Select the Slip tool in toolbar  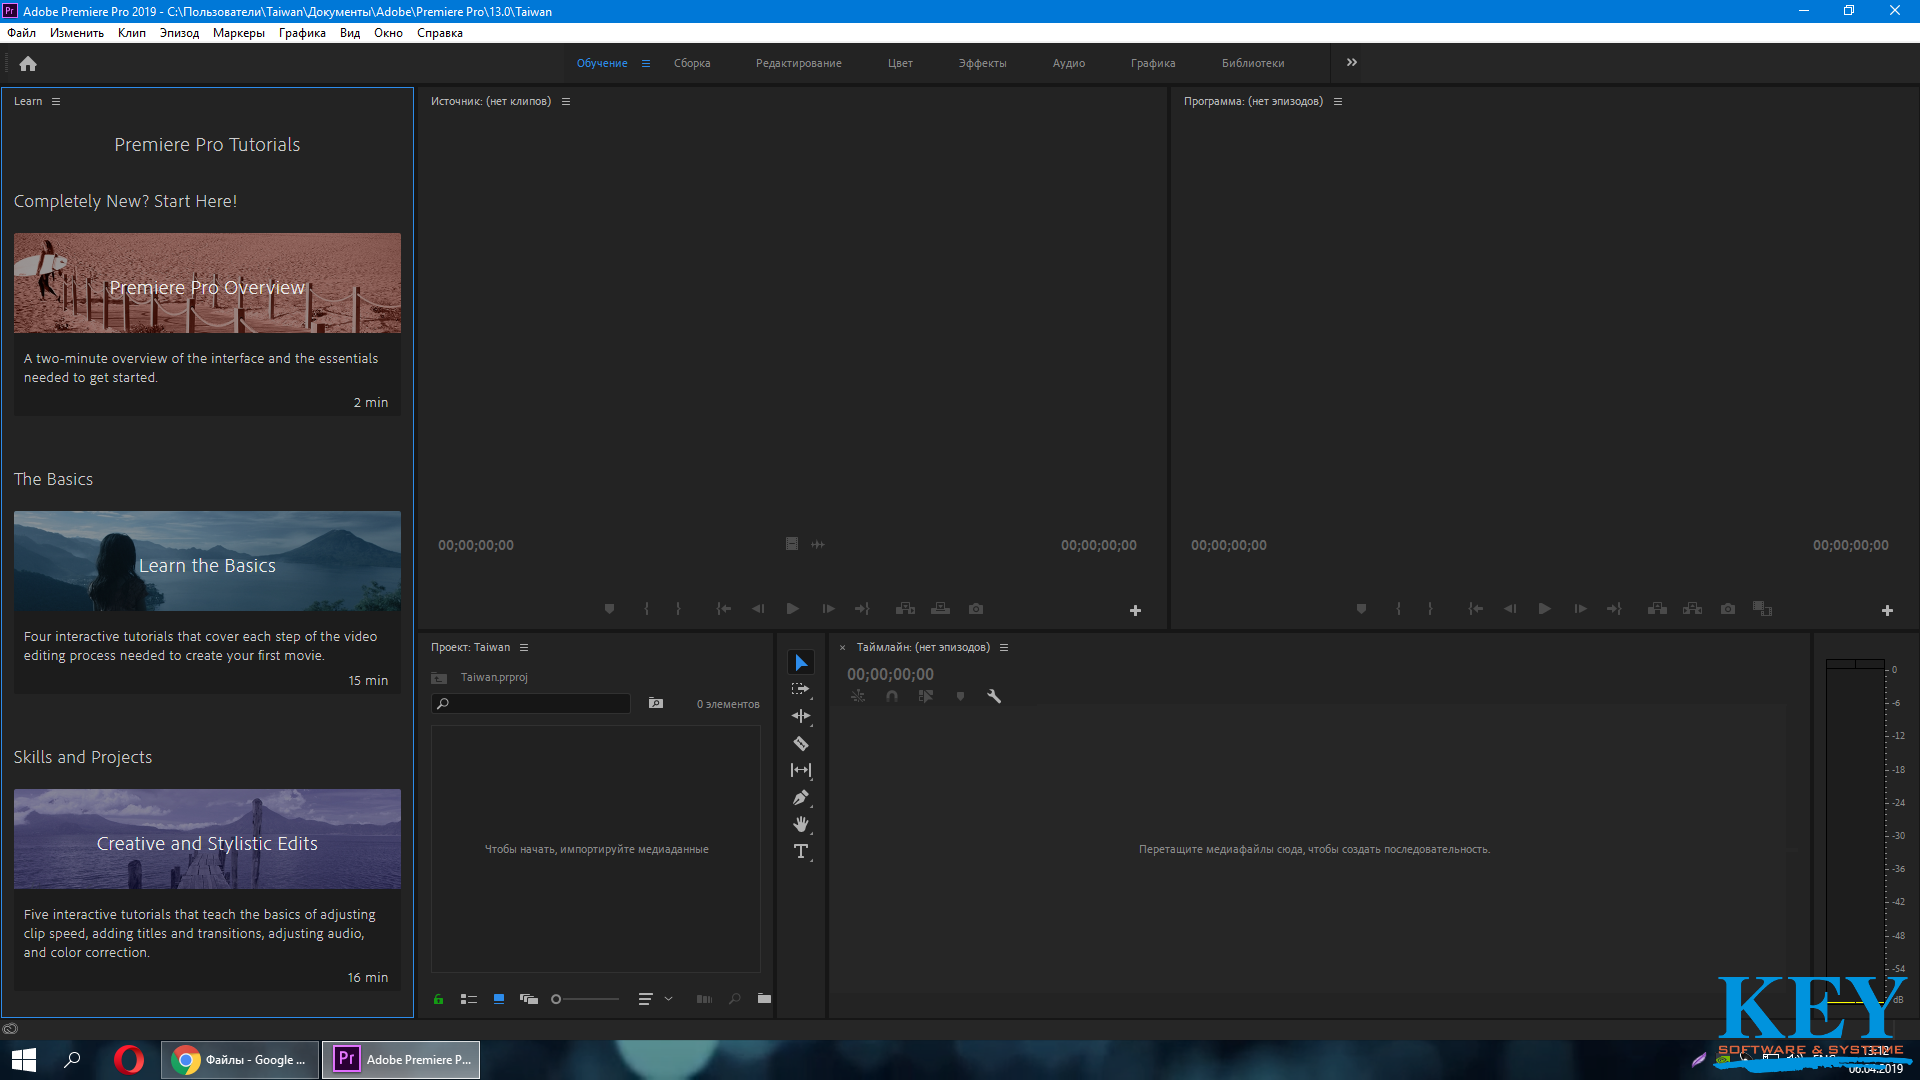pyautogui.click(x=800, y=769)
